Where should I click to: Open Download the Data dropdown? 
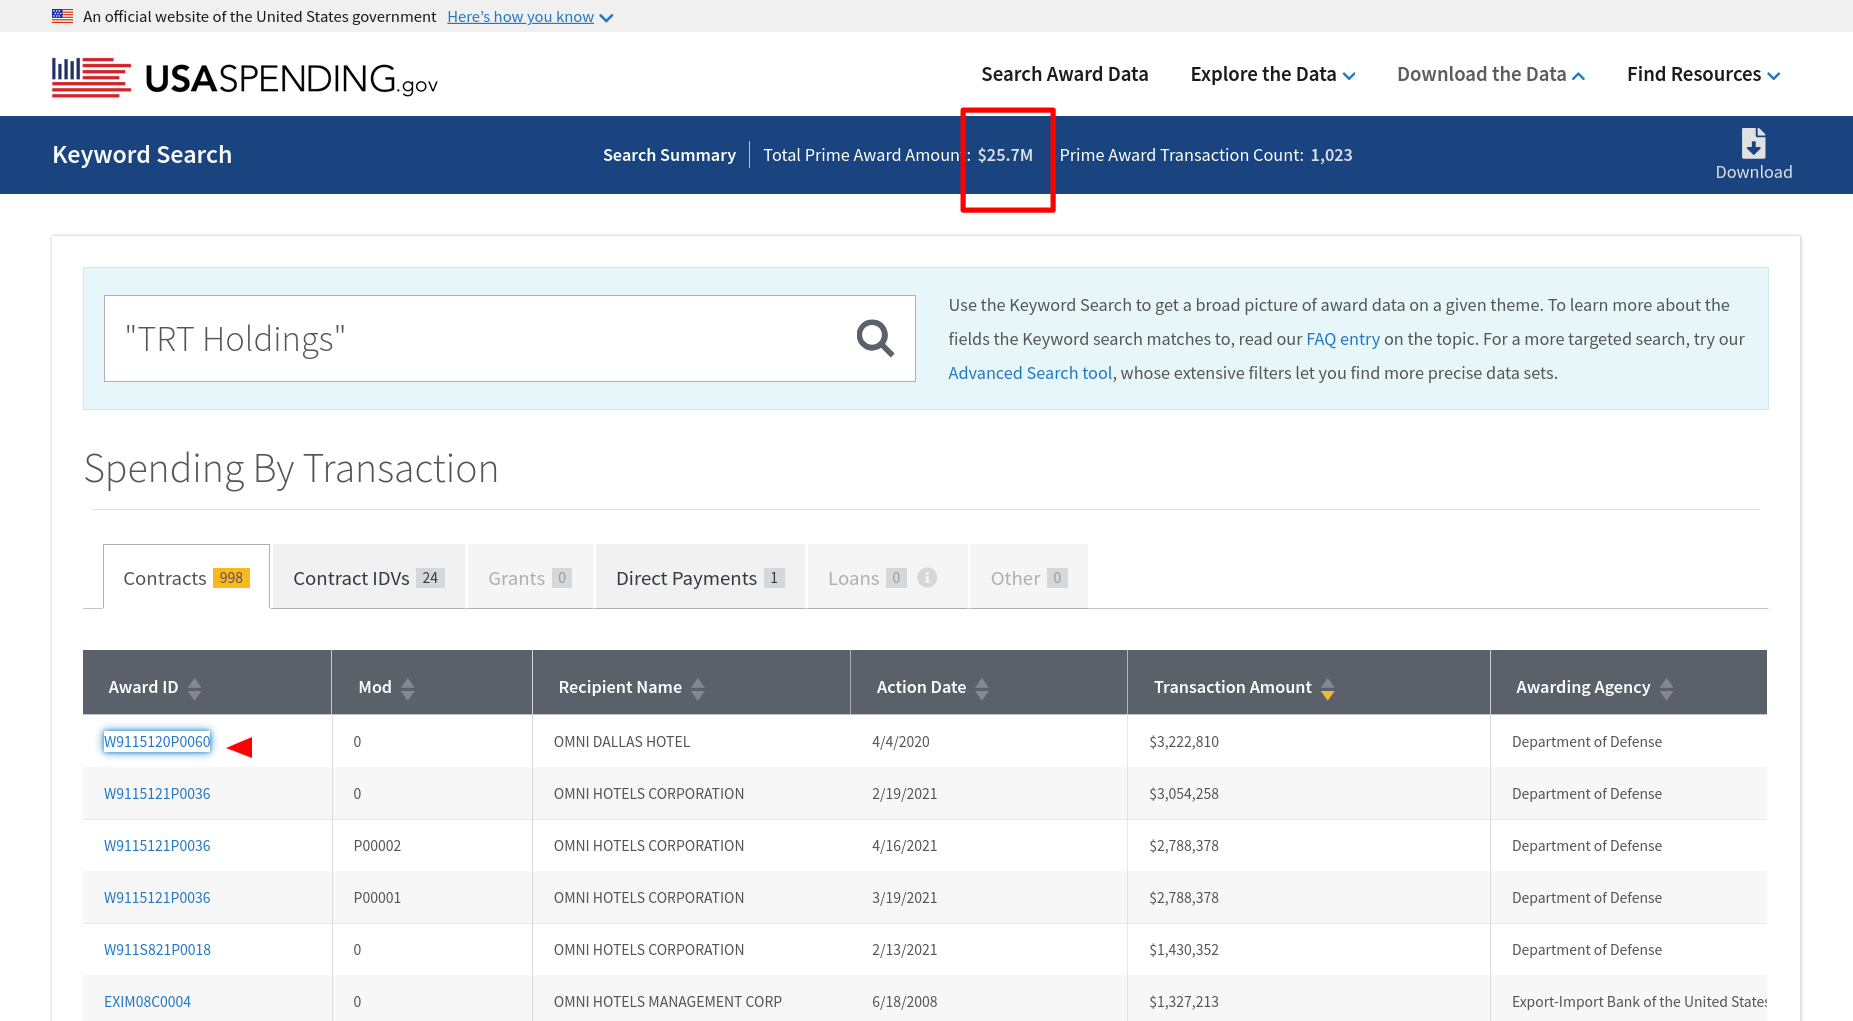[1491, 74]
